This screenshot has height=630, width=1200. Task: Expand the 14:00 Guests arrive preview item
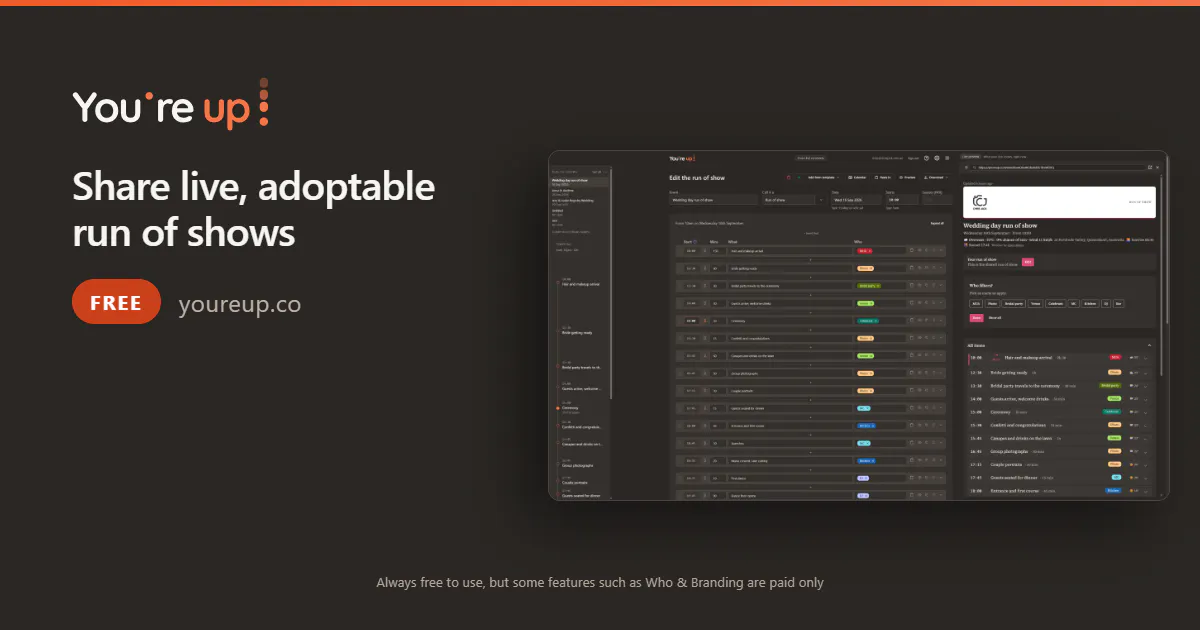(x=1145, y=399)
